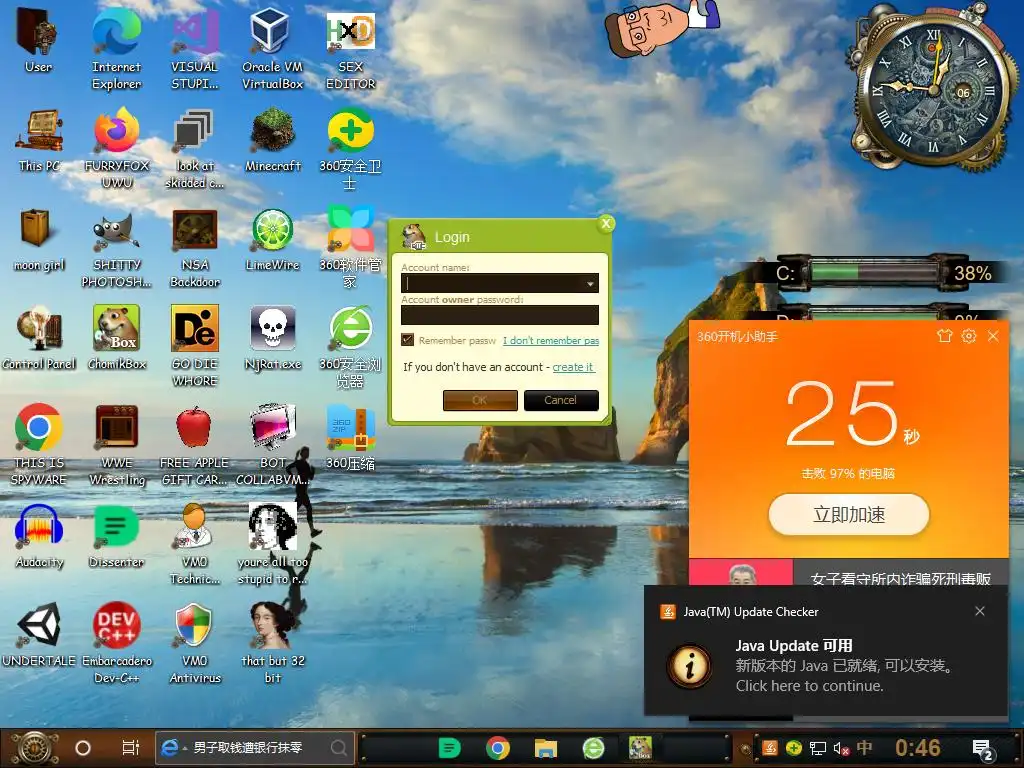Open the User desktop icon
This screenshot has width=1024, height=768.
click(x=38, y=40)
